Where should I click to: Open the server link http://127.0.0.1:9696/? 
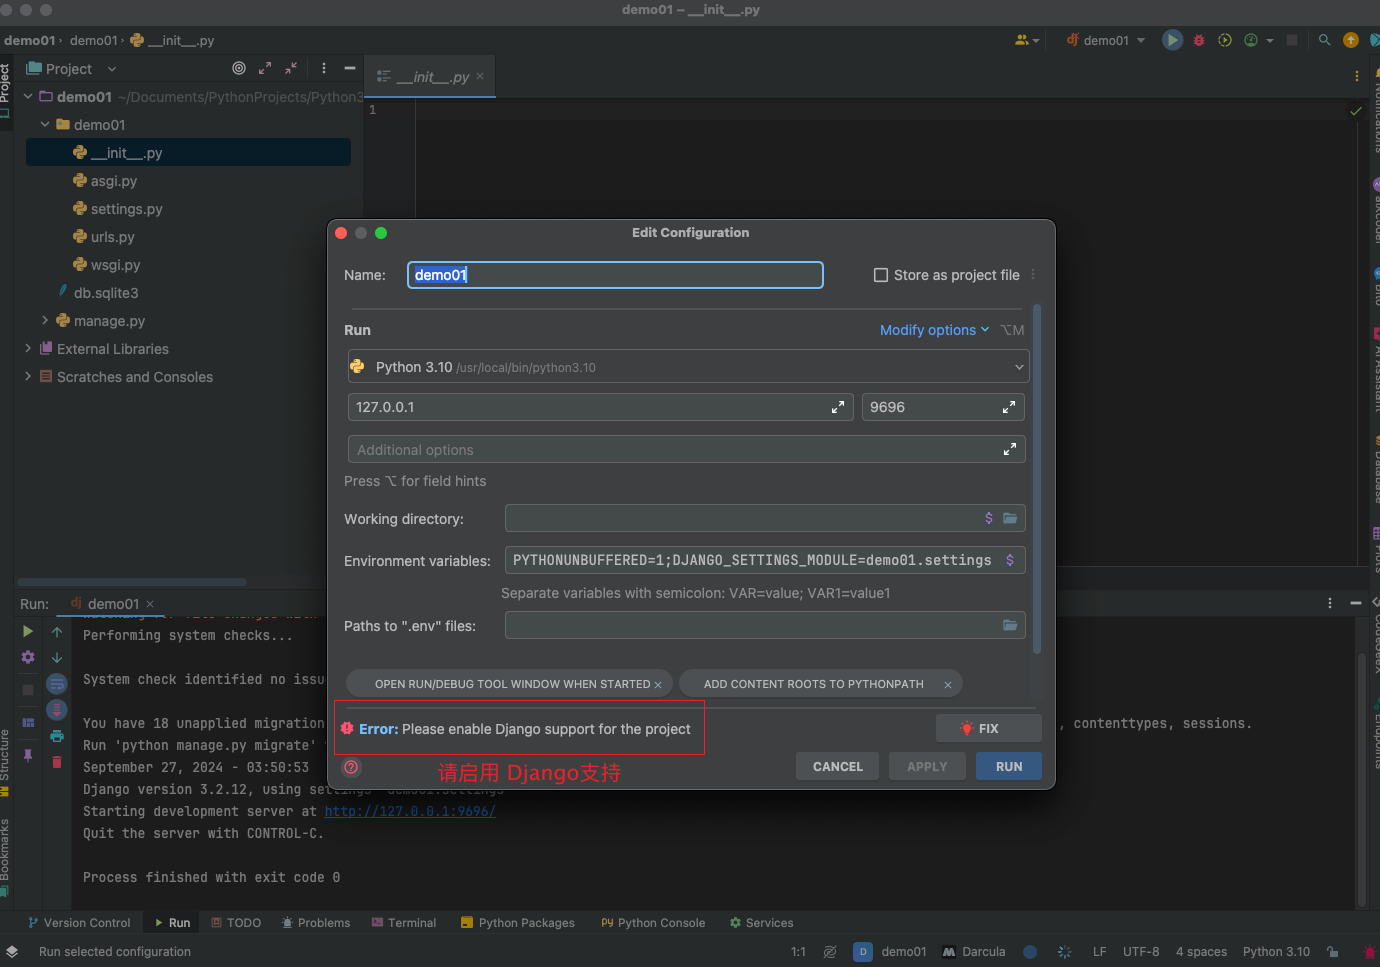coord(410,811)
